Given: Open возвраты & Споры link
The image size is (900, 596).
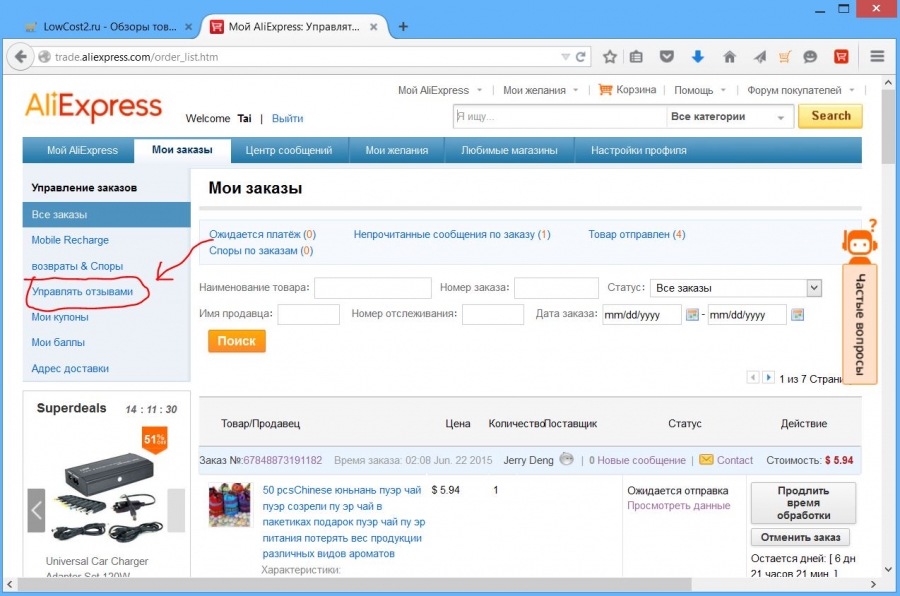Looking at the screenshot, I should tap(77, 266).
